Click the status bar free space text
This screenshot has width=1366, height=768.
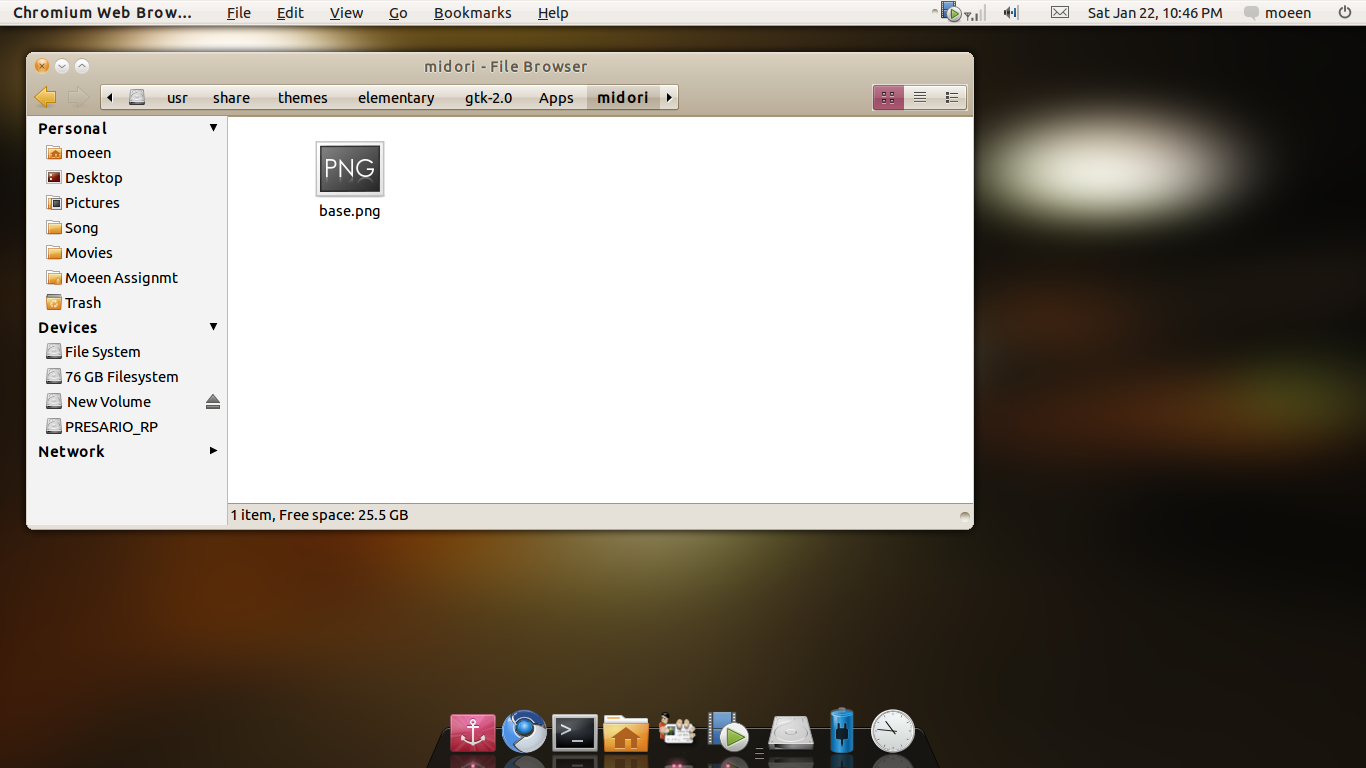[x=320, y=515]
